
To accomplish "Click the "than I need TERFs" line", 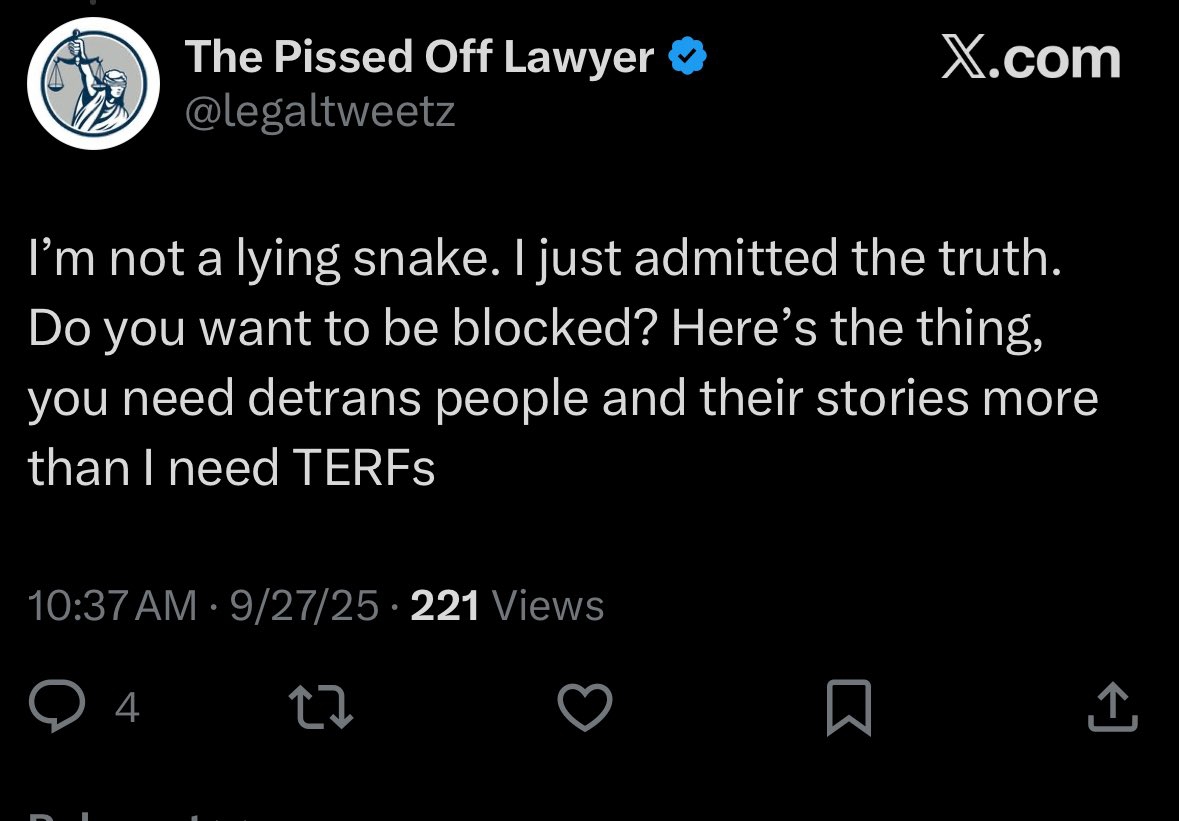I will tap(232, 467).
